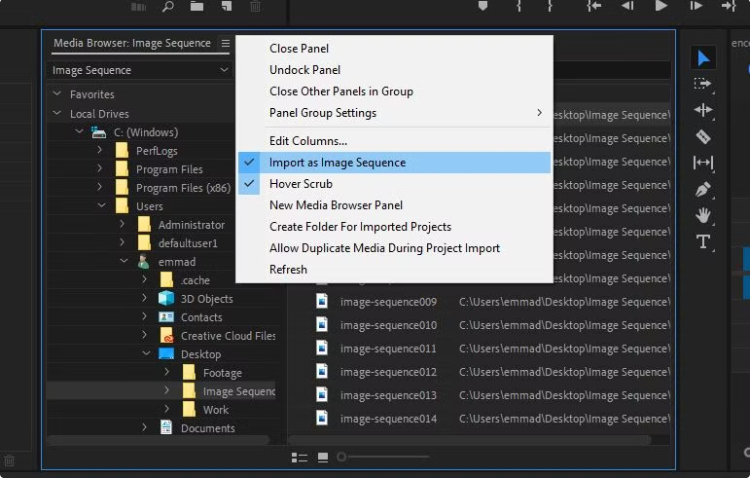Expand the Administrator folder

pos(122,224)
